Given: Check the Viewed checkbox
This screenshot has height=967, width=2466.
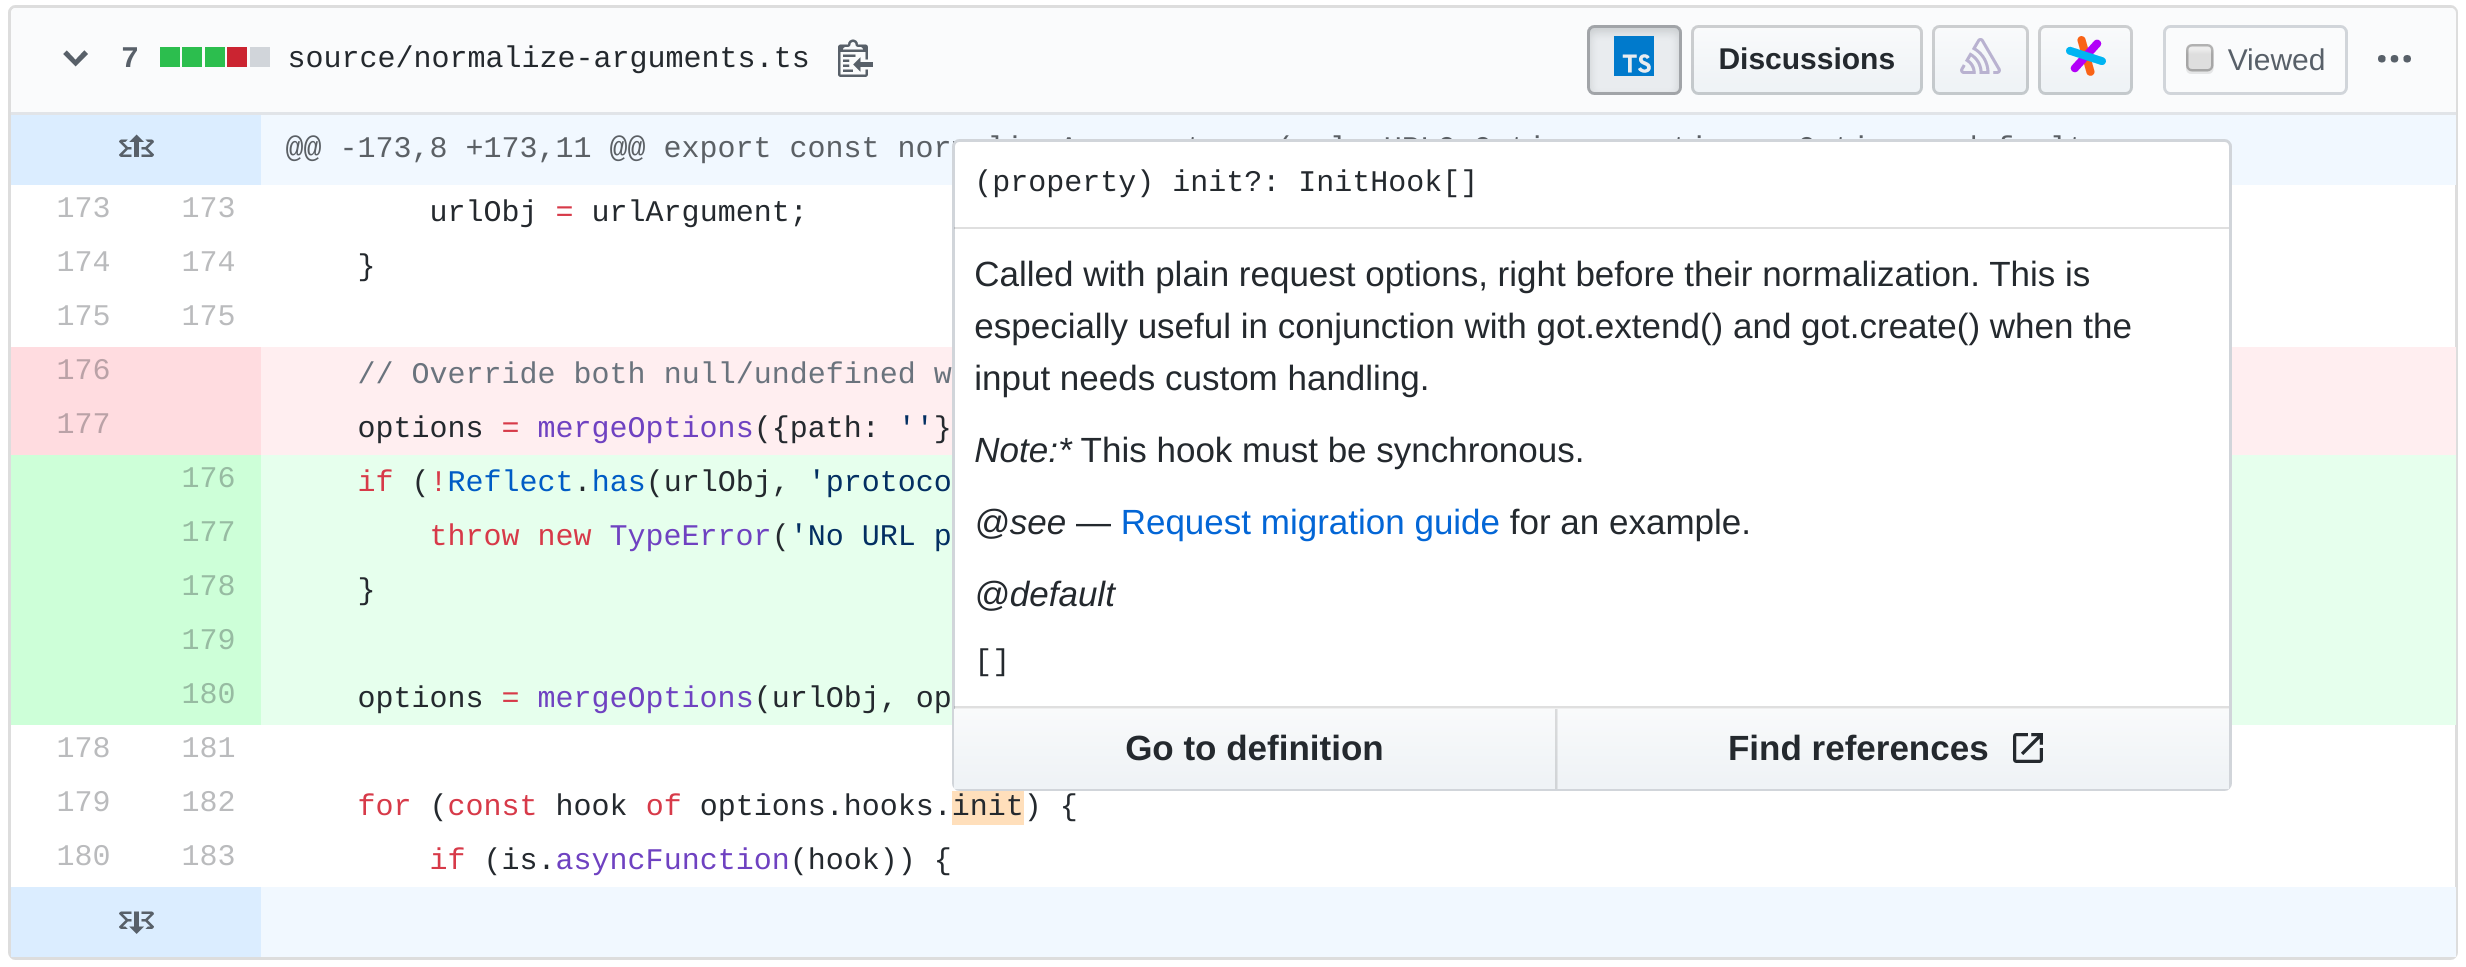Looking at the screenshot, I should click(x=2197, y=59).
